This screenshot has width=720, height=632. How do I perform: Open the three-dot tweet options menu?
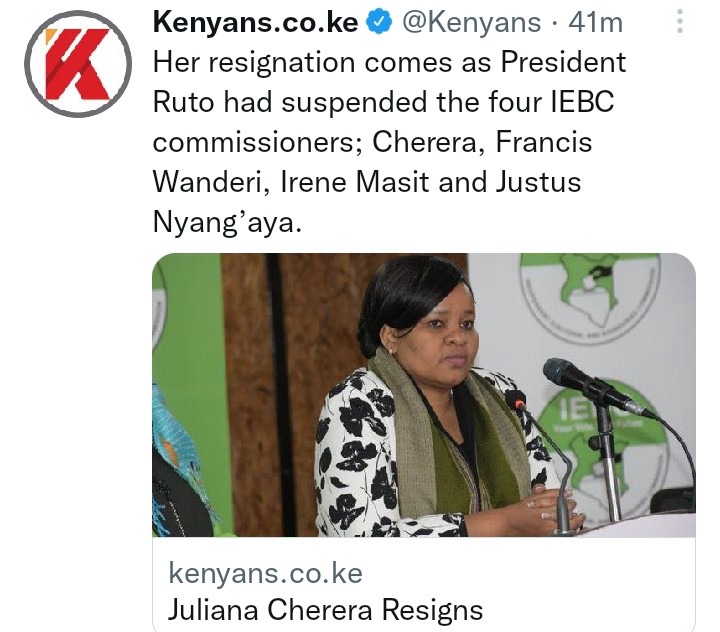680,21
